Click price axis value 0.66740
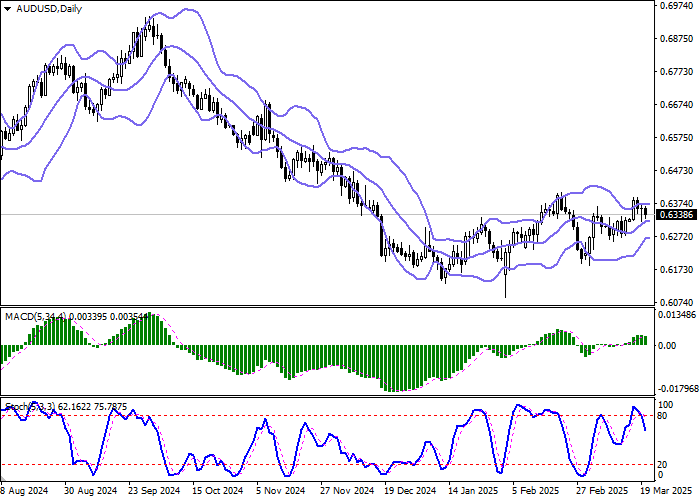The height and width of the screenshot is (500, 700). [x=677, y=105]
